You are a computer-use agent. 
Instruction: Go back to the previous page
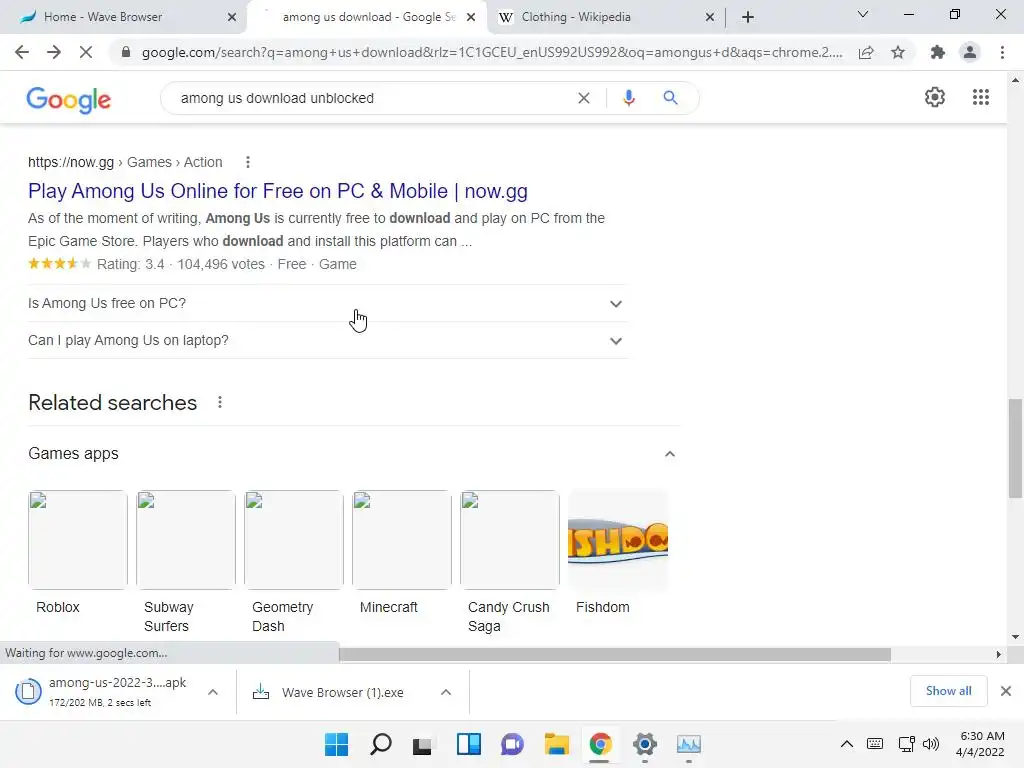22,52
